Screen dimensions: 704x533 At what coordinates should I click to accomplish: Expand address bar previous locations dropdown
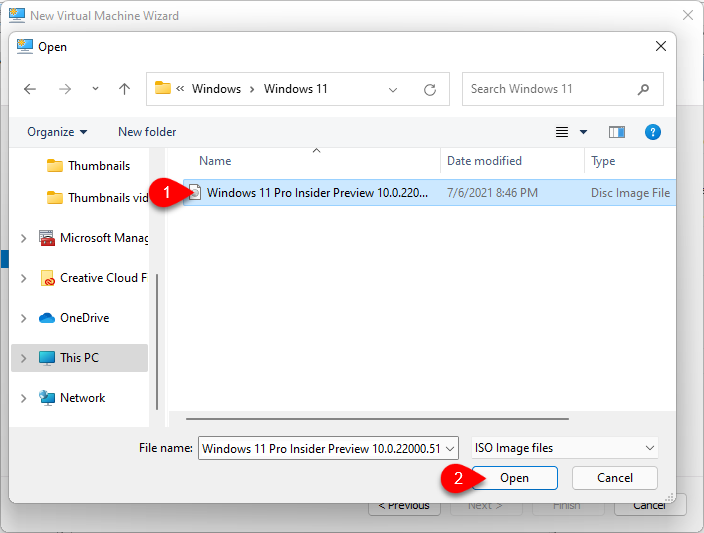pyautogui.click(x=393, y=90)
